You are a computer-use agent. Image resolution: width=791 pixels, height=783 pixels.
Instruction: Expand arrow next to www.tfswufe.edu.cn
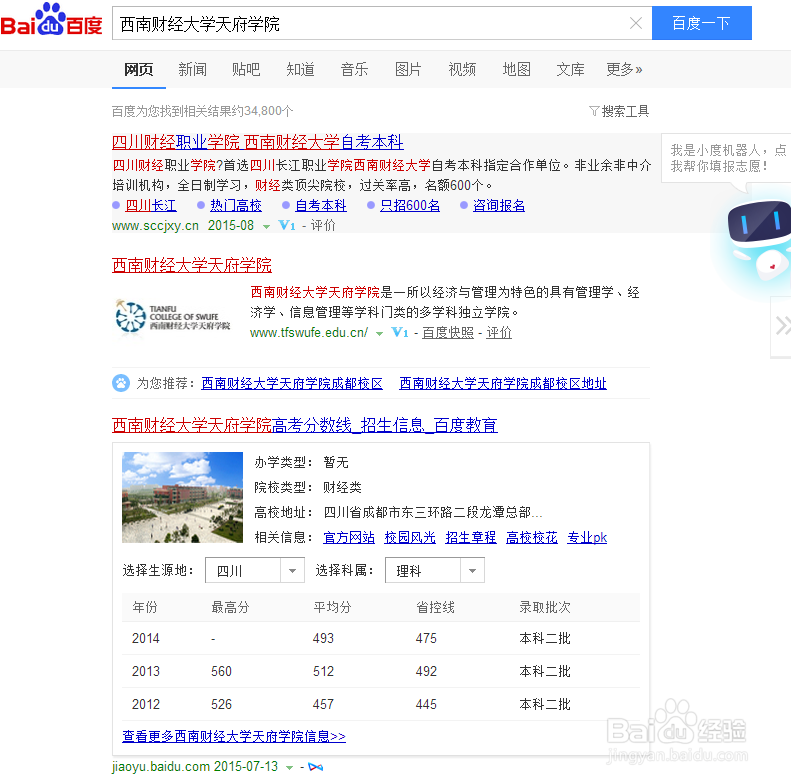(x=379, y=333)
